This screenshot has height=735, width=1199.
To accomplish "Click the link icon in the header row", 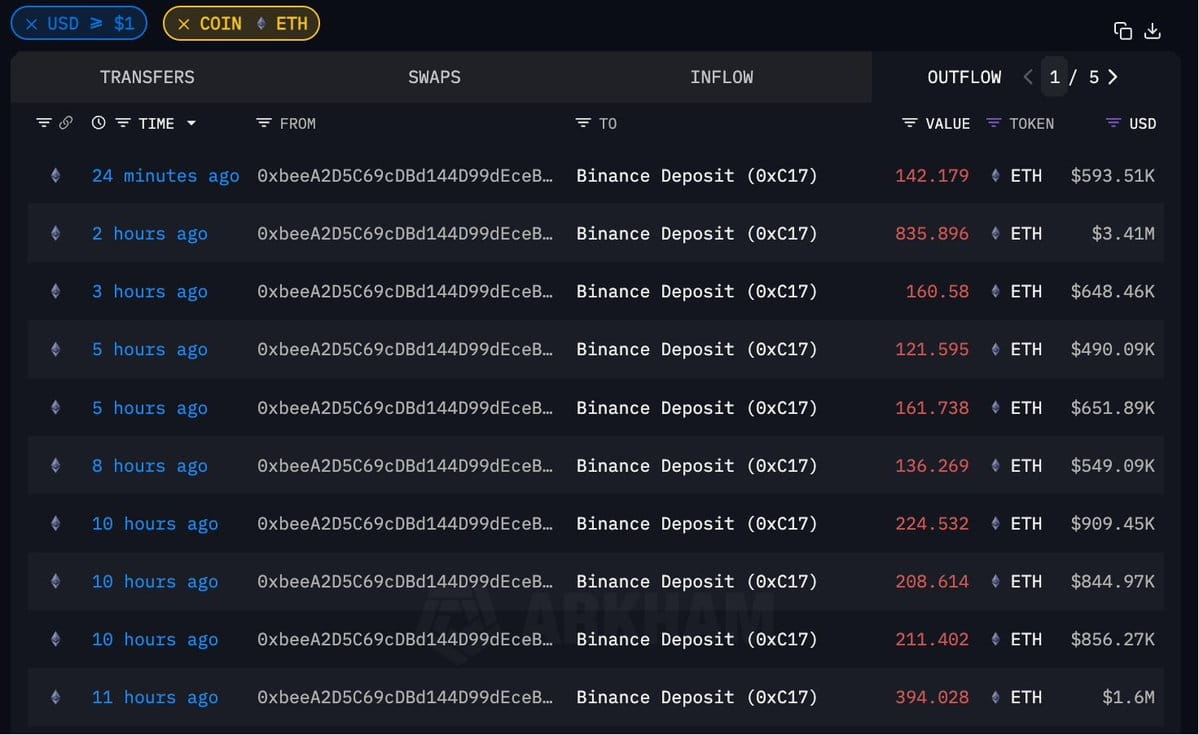I will pyautogui.click(x=66, y=122).
